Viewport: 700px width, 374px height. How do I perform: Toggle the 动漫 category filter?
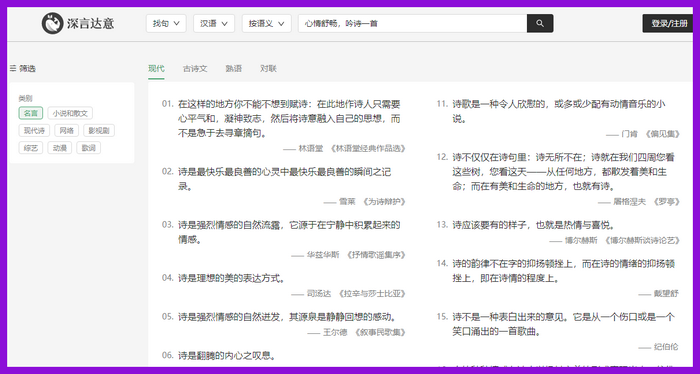pos(60,148)
